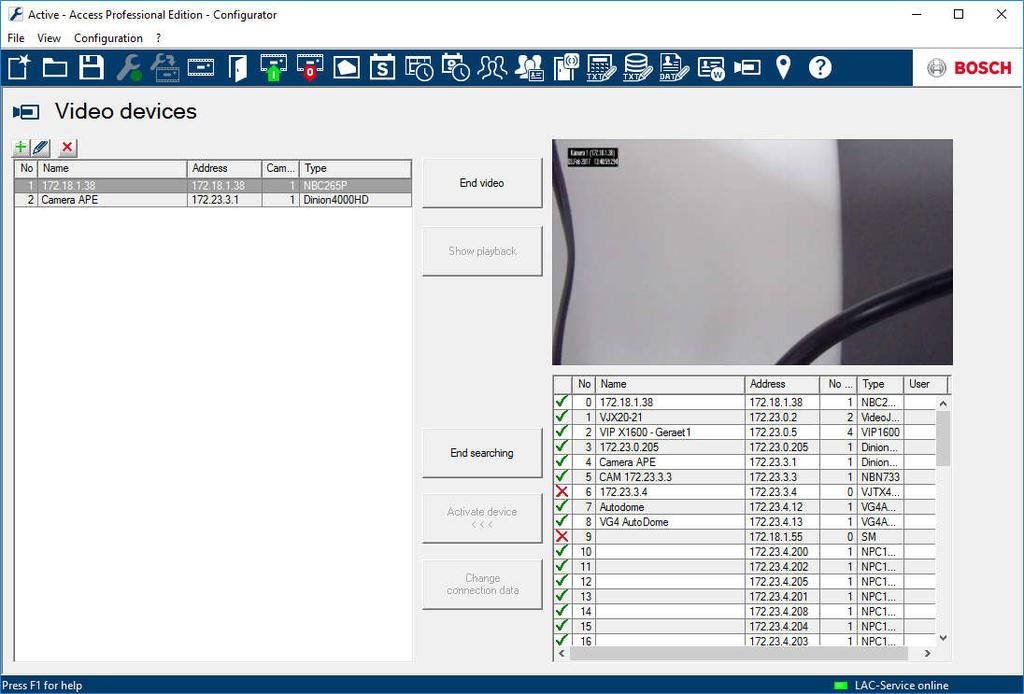This screenshot has height=694, width=1024.
Task: Open the ? help menu
Action: tap(158, 38)
